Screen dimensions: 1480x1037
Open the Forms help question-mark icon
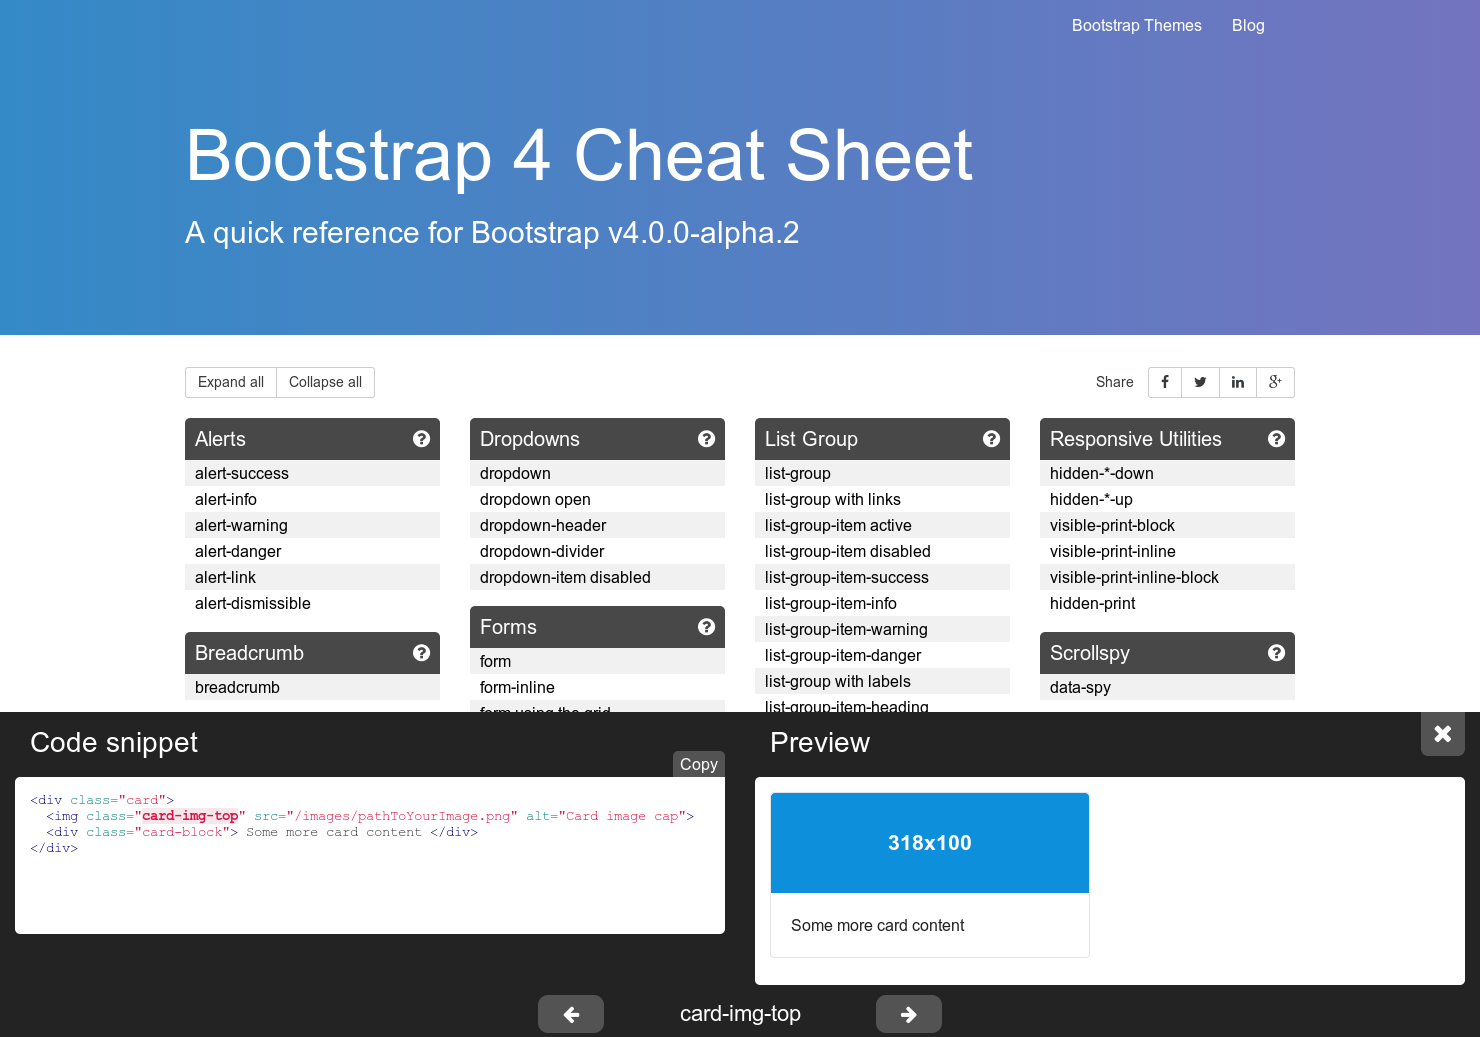pyautogui.click(x=706, y=627)
